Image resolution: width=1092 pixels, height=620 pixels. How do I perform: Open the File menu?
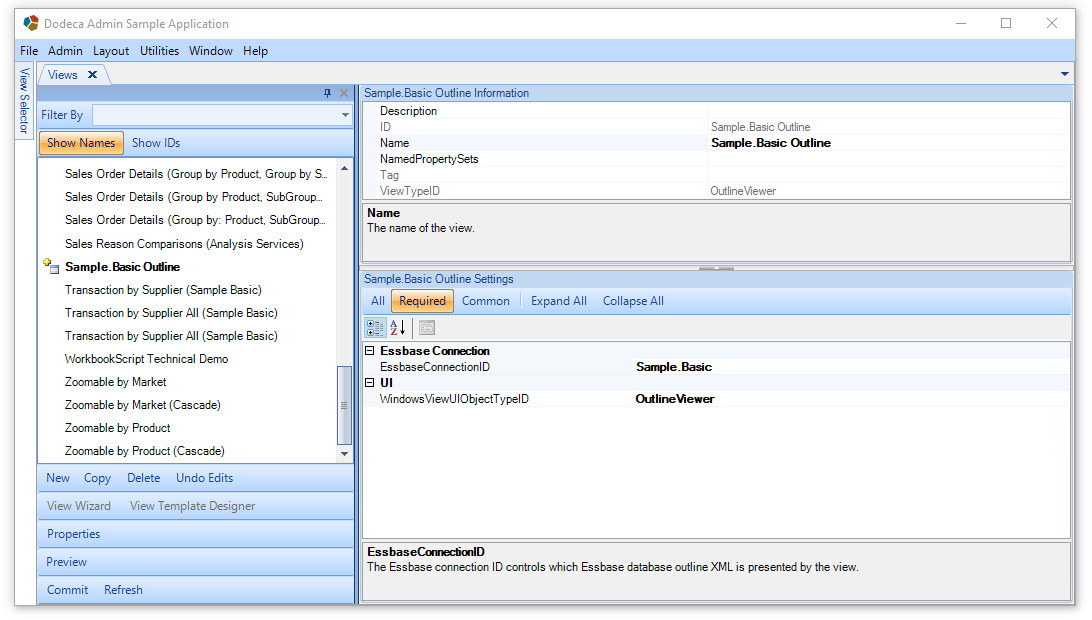29,51
